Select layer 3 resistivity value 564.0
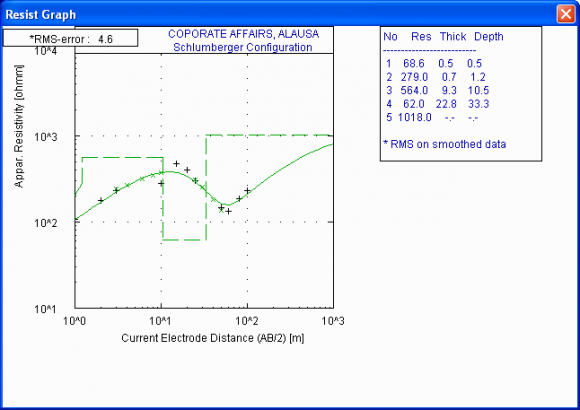The width and height of the screenshot is (580, 410). (414, 90)
